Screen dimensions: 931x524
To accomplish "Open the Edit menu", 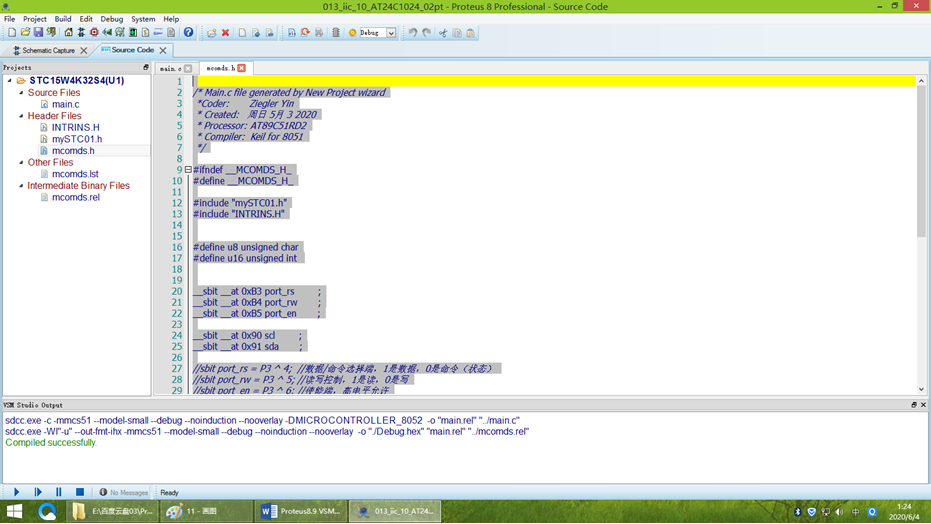I will point(86,19).
